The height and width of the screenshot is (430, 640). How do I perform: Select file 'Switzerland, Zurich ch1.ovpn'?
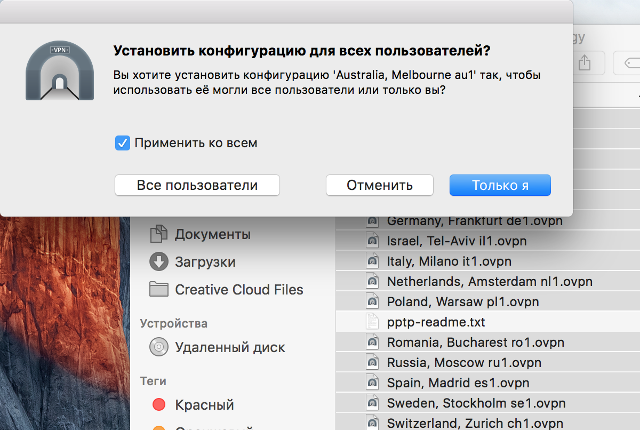[475, 423]
